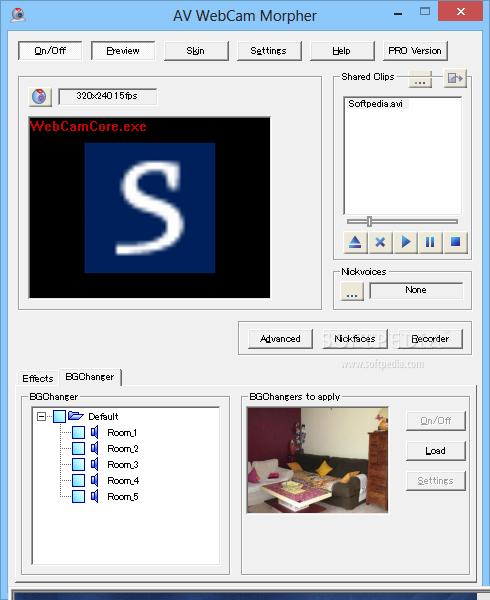Screen dimensions: 490x600
Task: Click the webcam source icon beside resolution
Action: point(40,96)
